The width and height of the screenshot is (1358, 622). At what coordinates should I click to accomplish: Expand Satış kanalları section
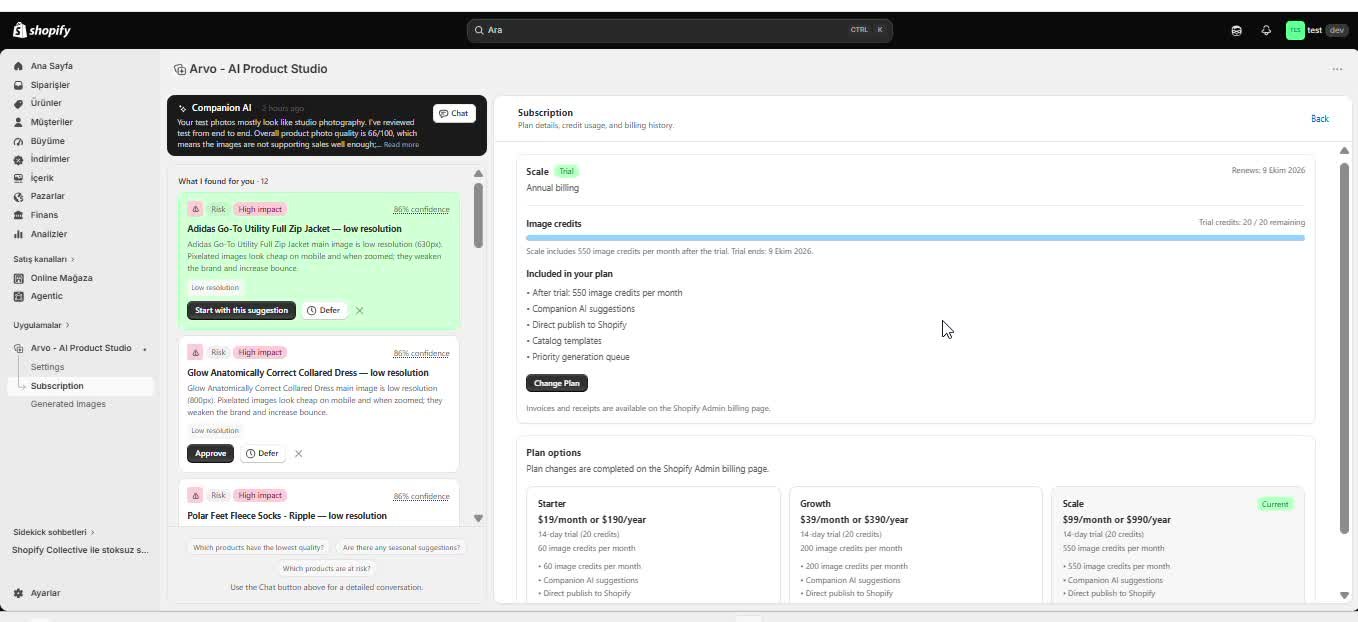pyautogui.click(x=44, y=259)
